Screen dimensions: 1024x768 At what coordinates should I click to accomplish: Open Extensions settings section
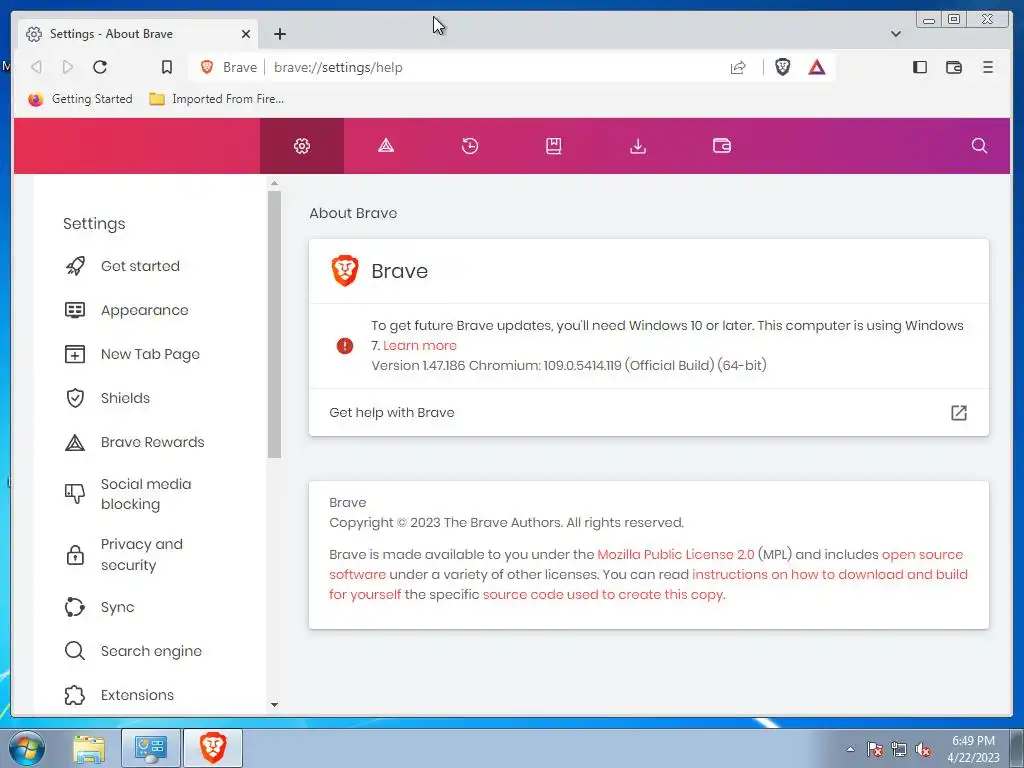pyautogui.click(x=136, y=695)
